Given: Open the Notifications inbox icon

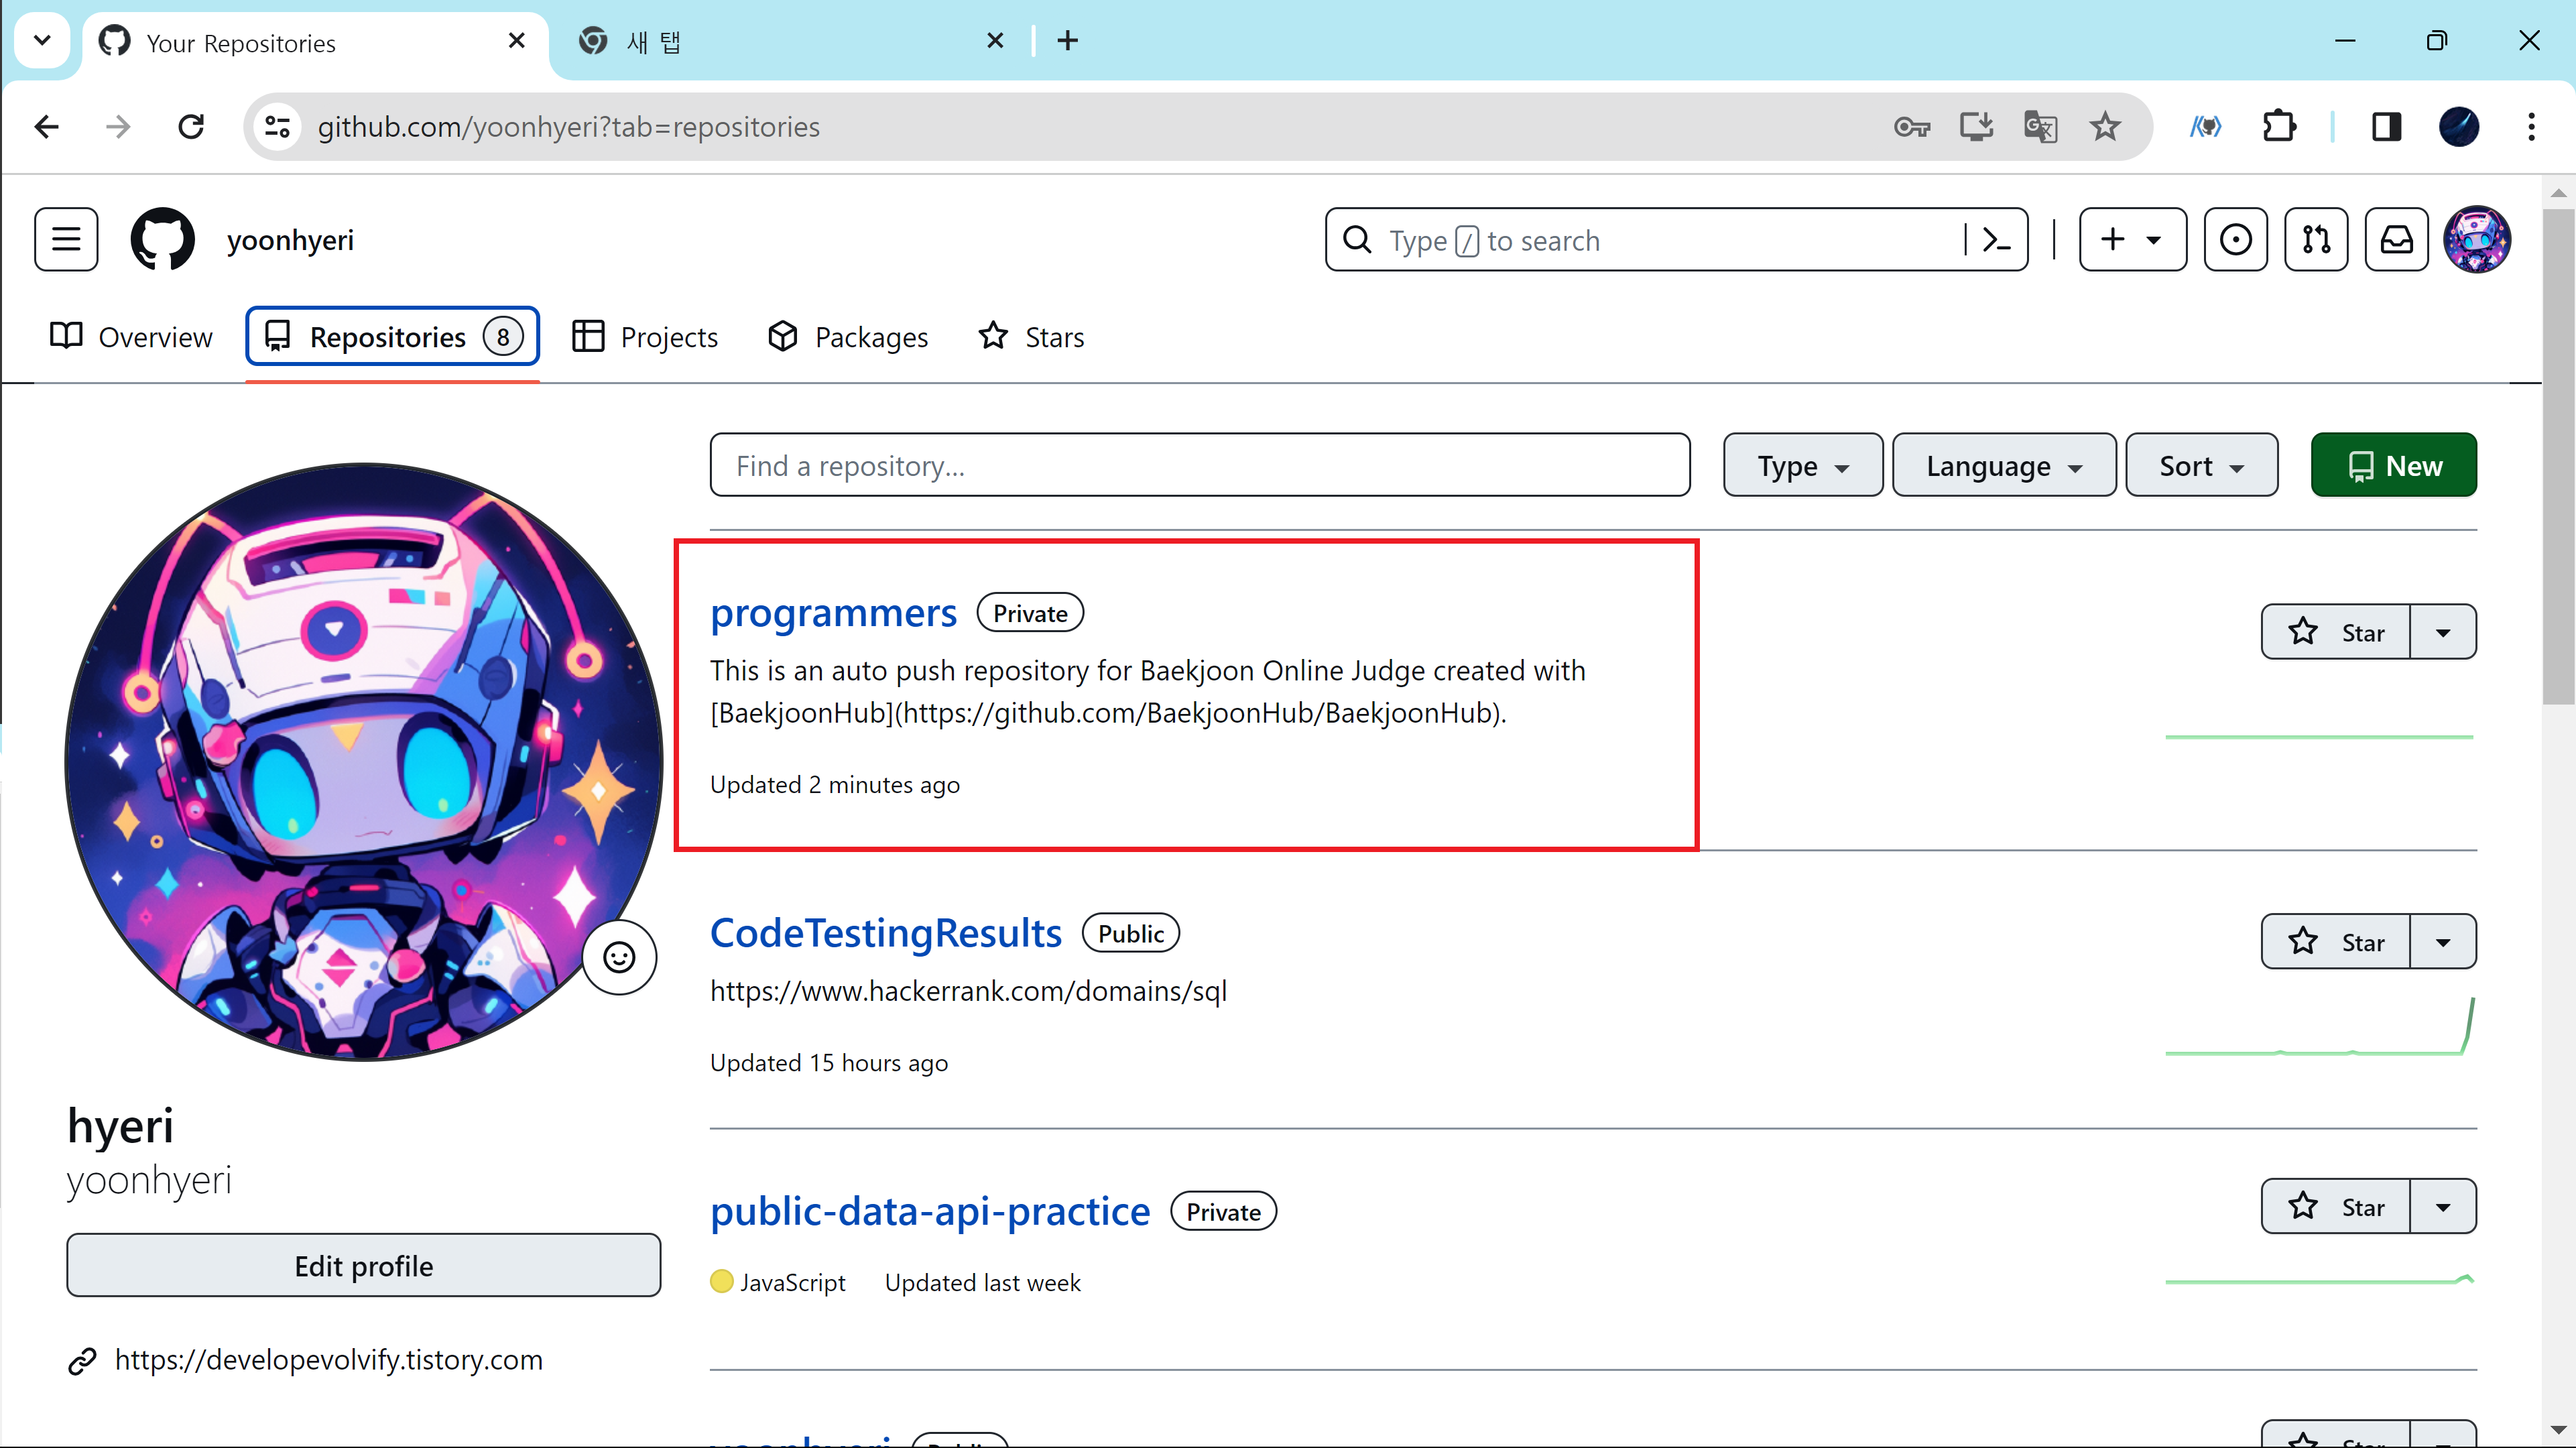Looking at the screenshot, I should point(2396,240).
